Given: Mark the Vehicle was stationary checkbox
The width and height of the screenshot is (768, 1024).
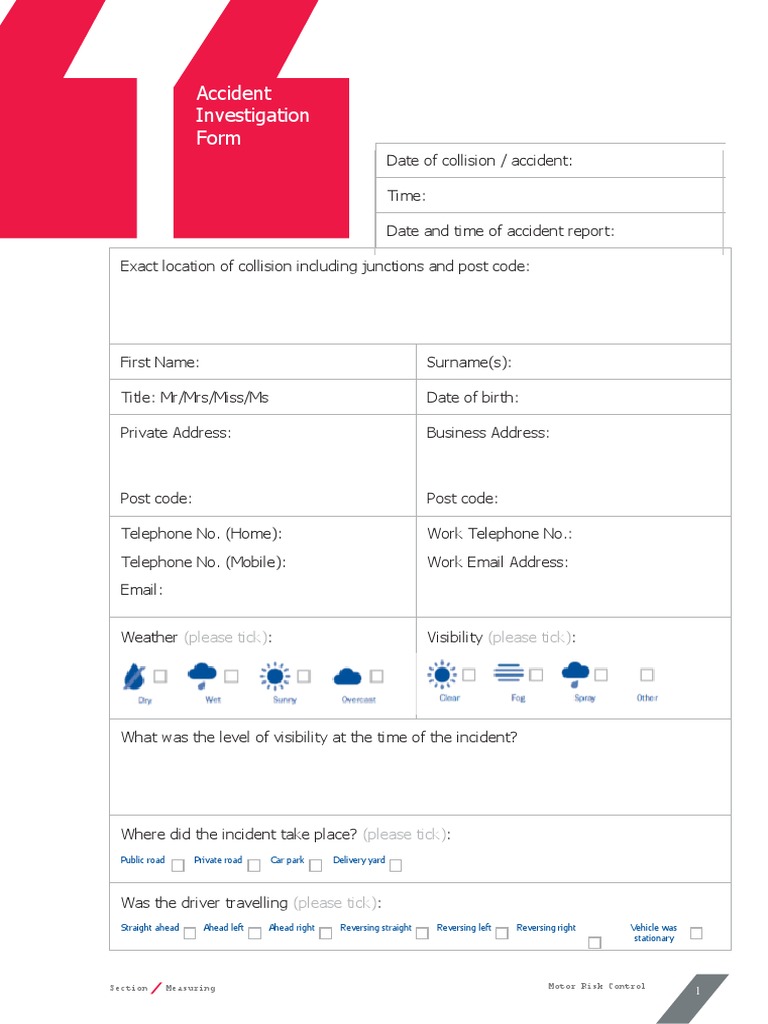Looking at the screenshot, I should click(696, 933).
